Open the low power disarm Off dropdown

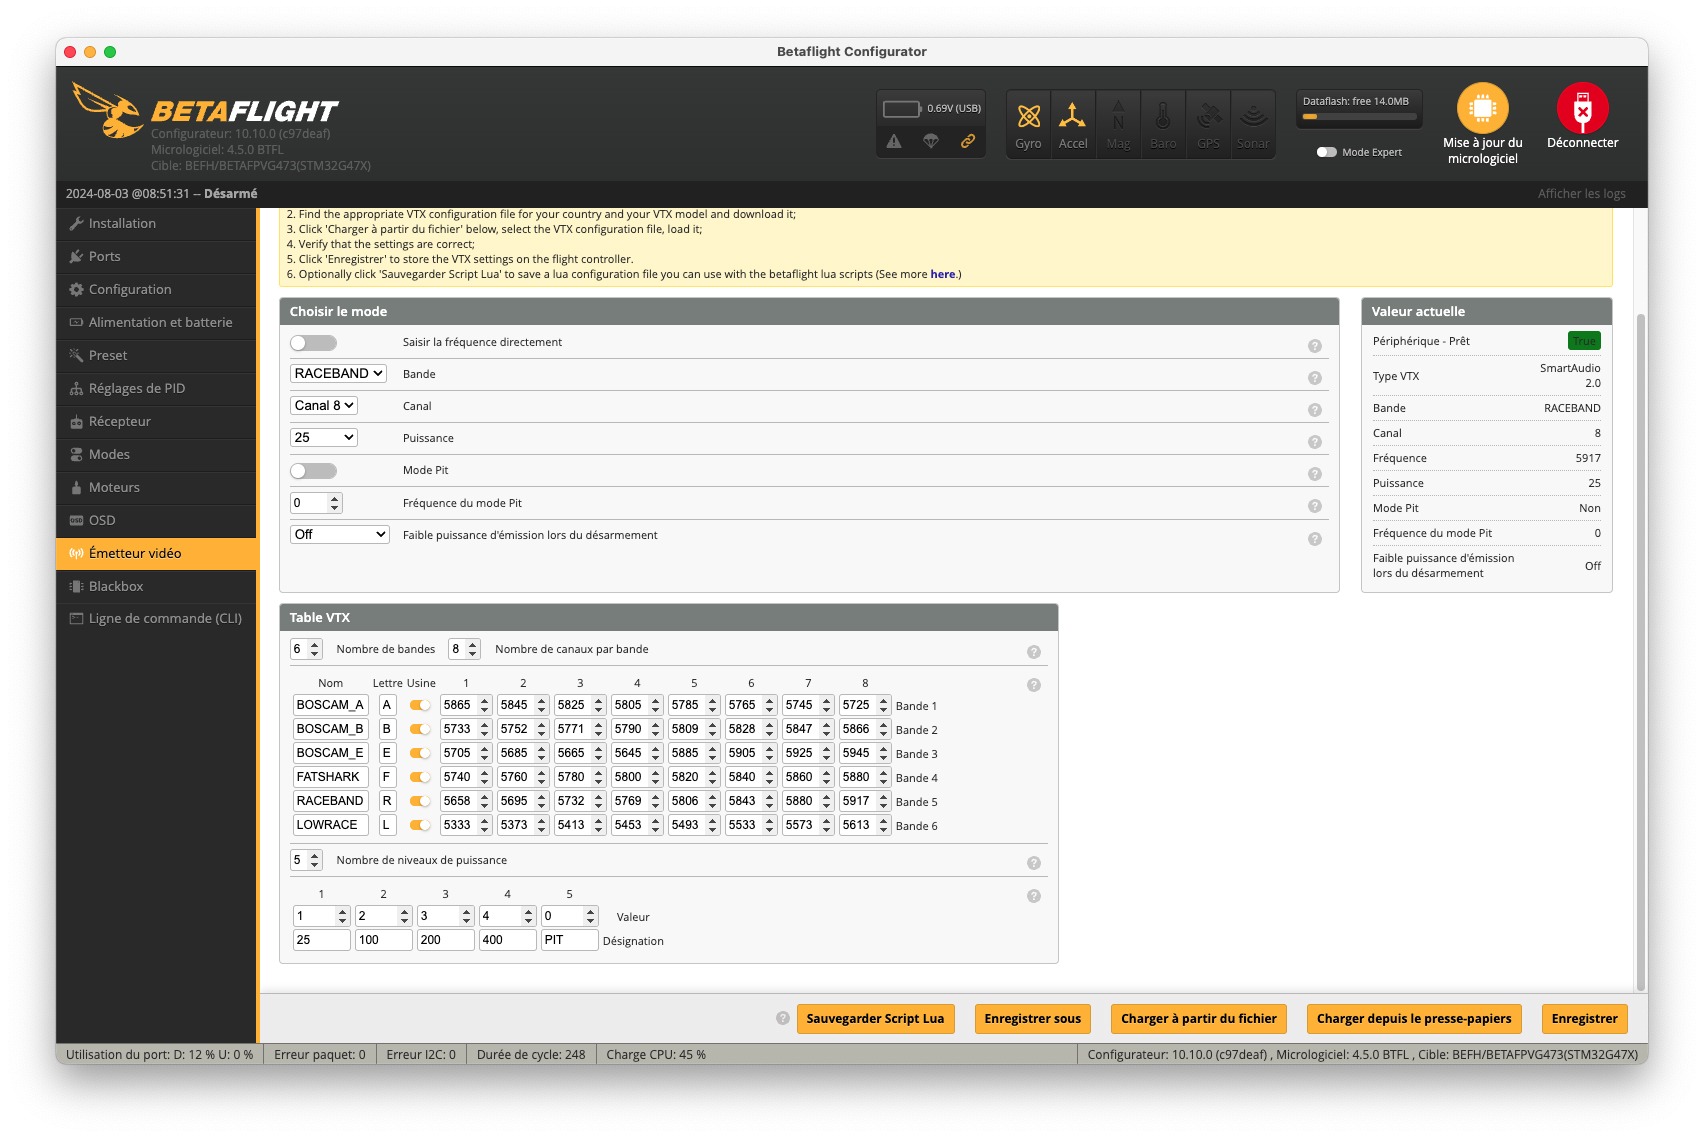click(340, 534)
